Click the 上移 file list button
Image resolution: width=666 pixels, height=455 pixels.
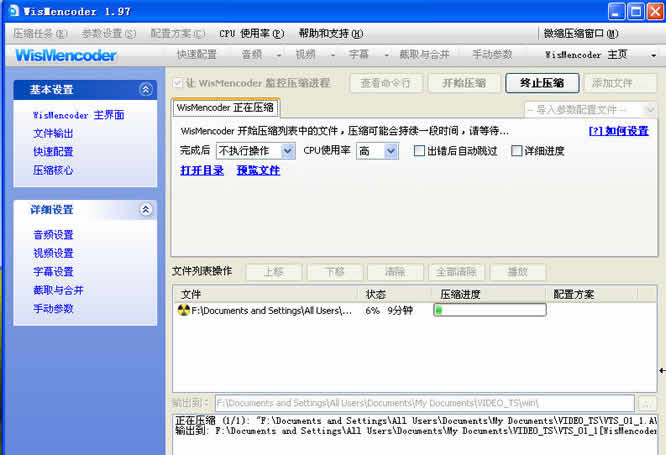(274, 272)
